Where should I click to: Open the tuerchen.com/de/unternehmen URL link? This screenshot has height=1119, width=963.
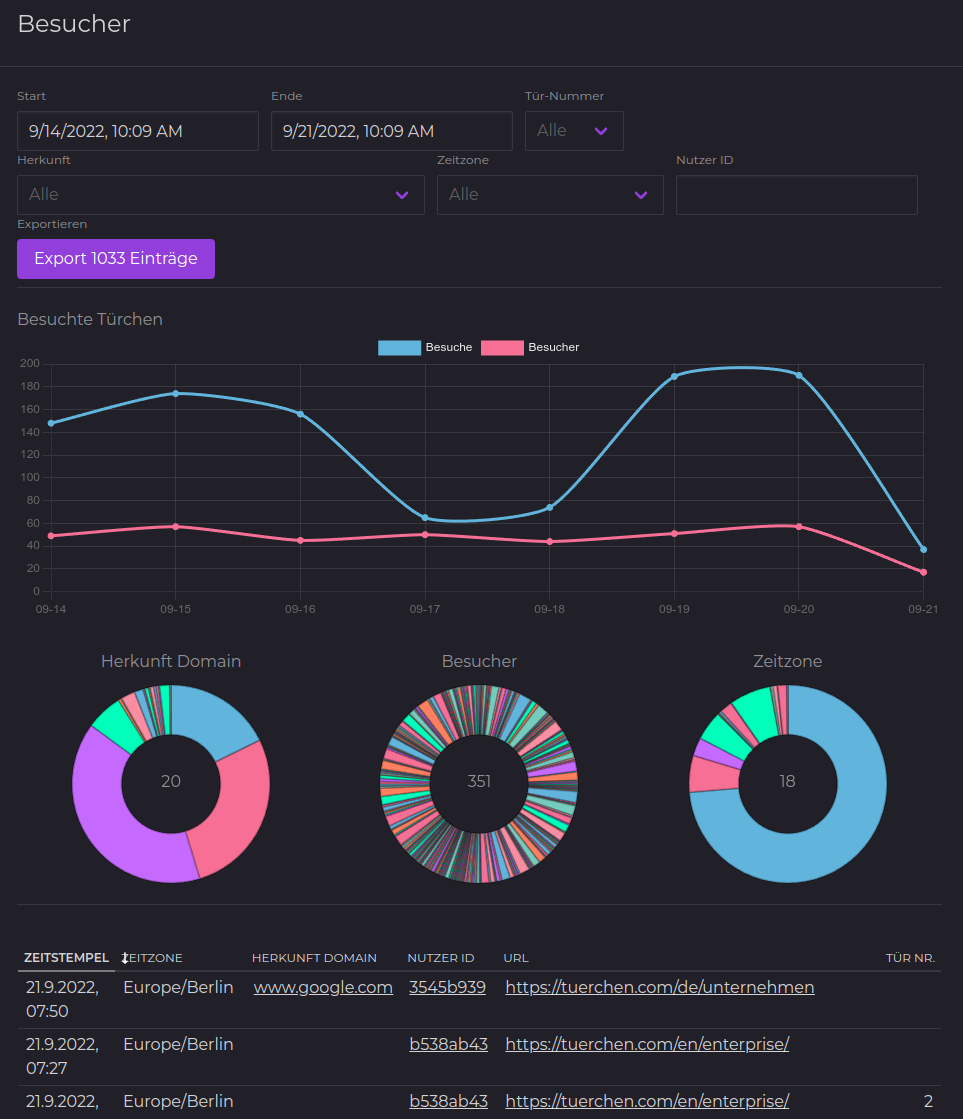pyautogui.click(x=659, y=987)
